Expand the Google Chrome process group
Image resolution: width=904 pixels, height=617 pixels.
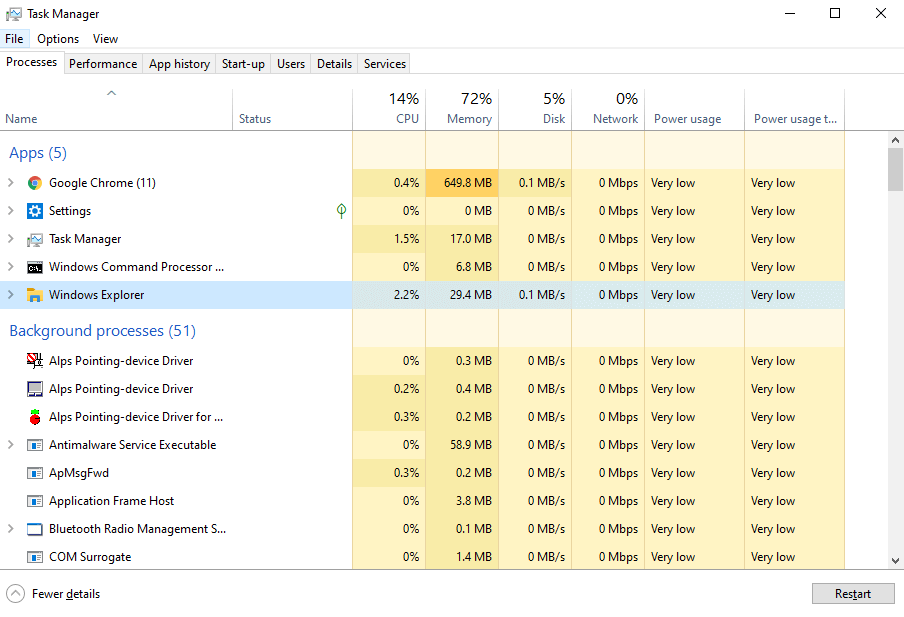[x=11, y=182]
